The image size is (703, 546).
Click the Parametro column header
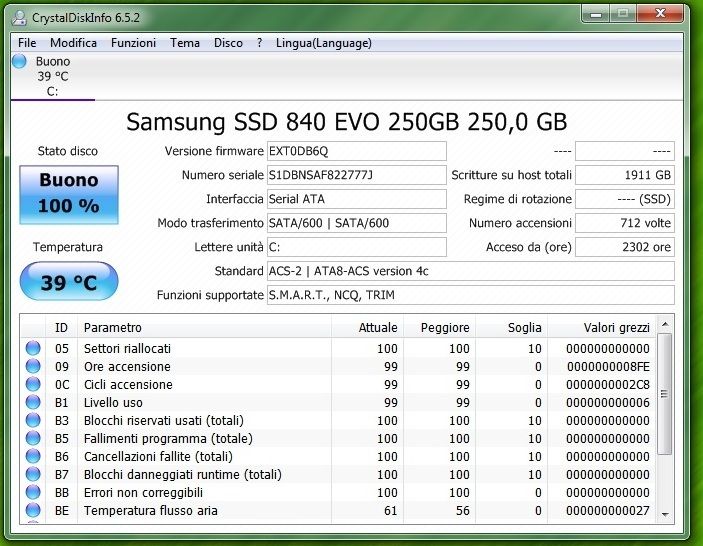tap(204, 328)
